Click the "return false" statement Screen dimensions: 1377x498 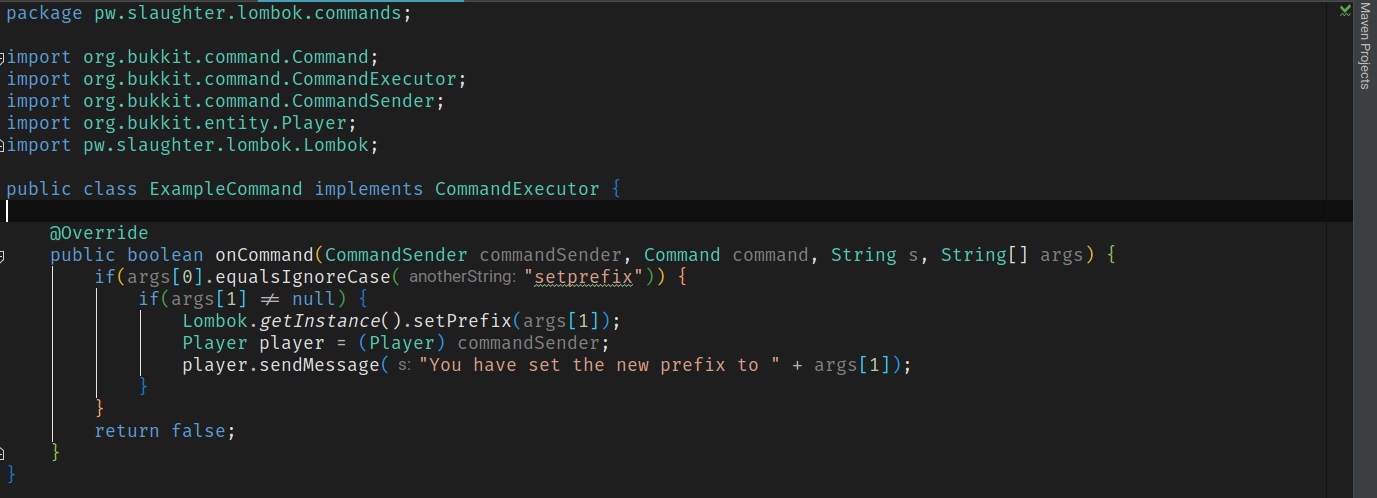coord(164,431)
